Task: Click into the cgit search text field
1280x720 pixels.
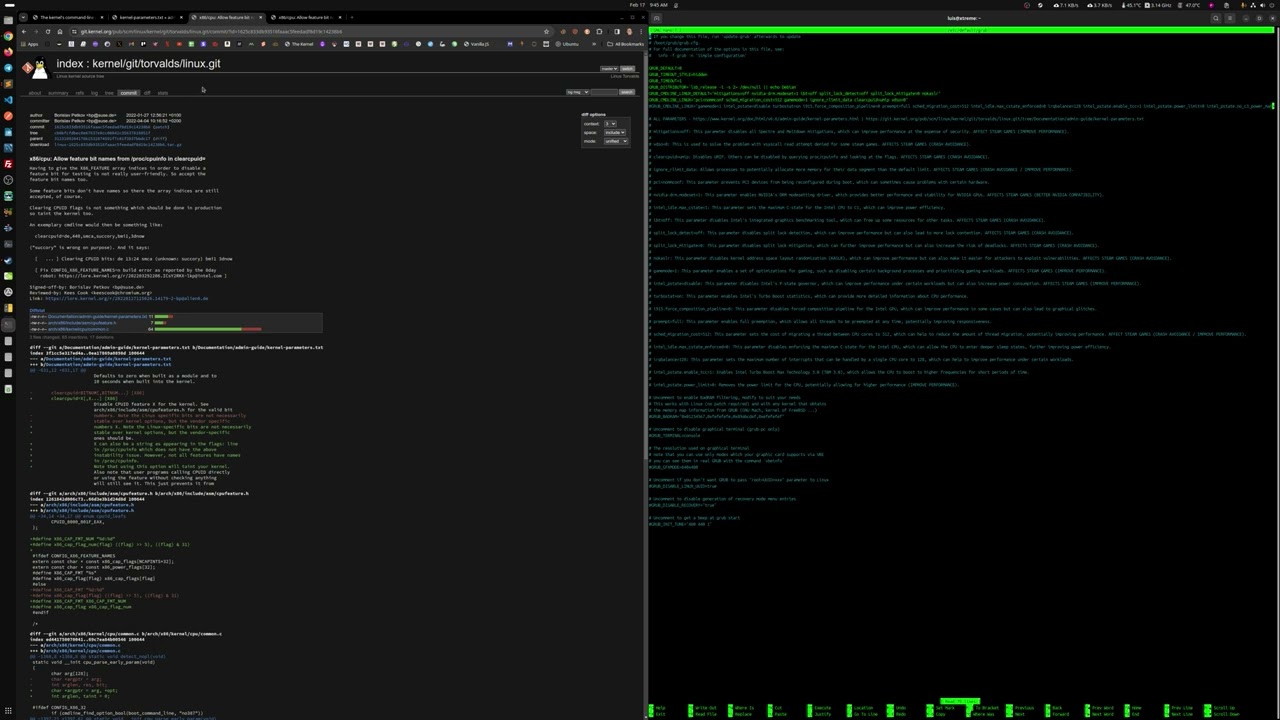Action: (604, 92)
